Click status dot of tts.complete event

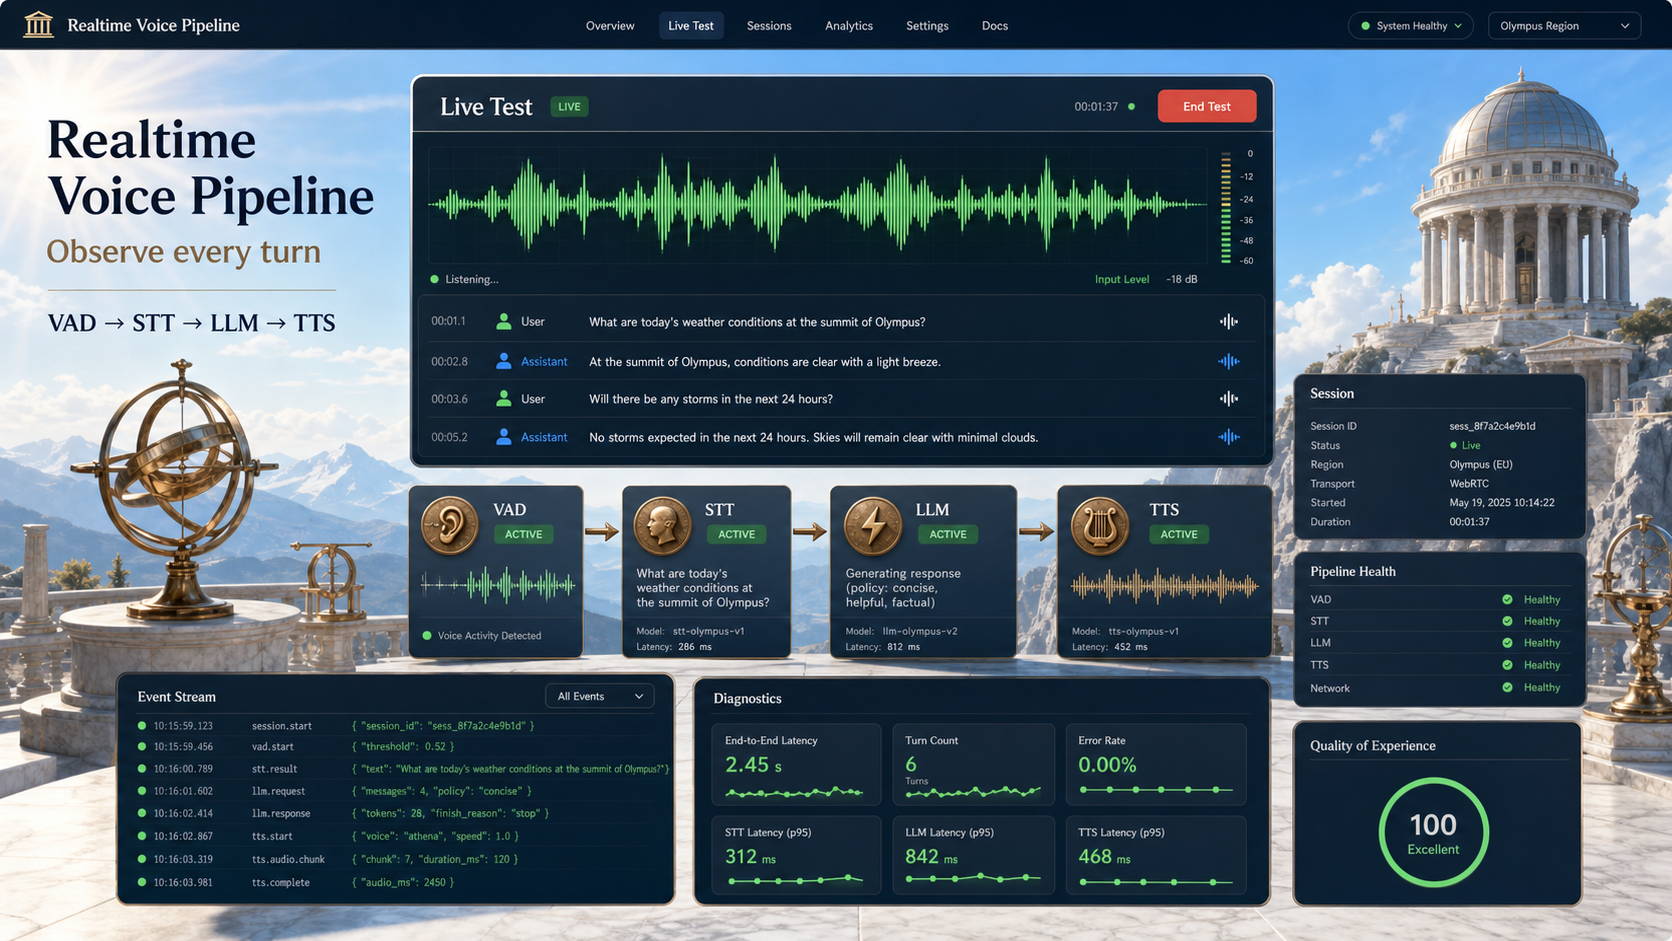pyautogui.click(x=142, y=882)
